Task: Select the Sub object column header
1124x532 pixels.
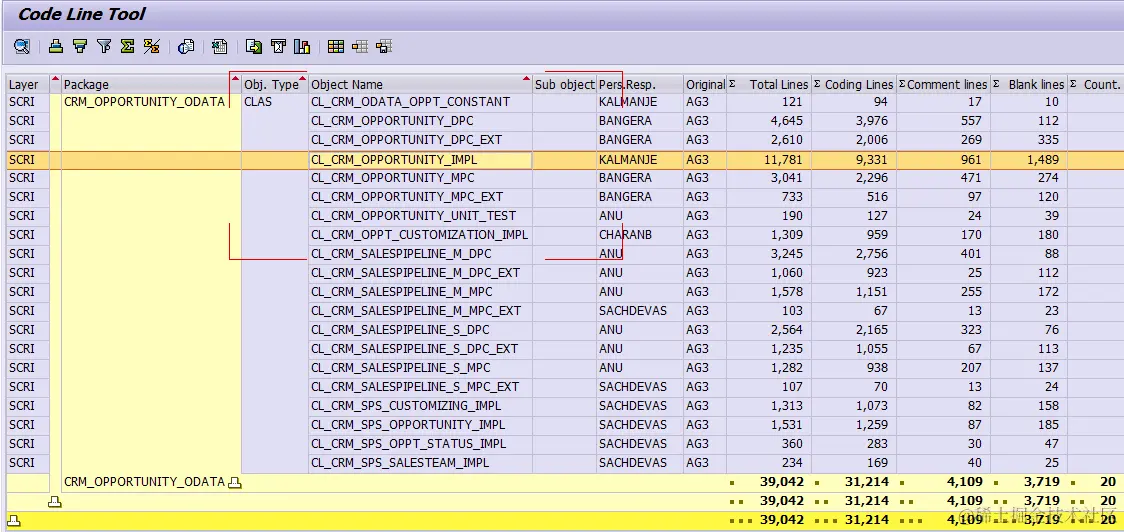Action: (564, 84)
